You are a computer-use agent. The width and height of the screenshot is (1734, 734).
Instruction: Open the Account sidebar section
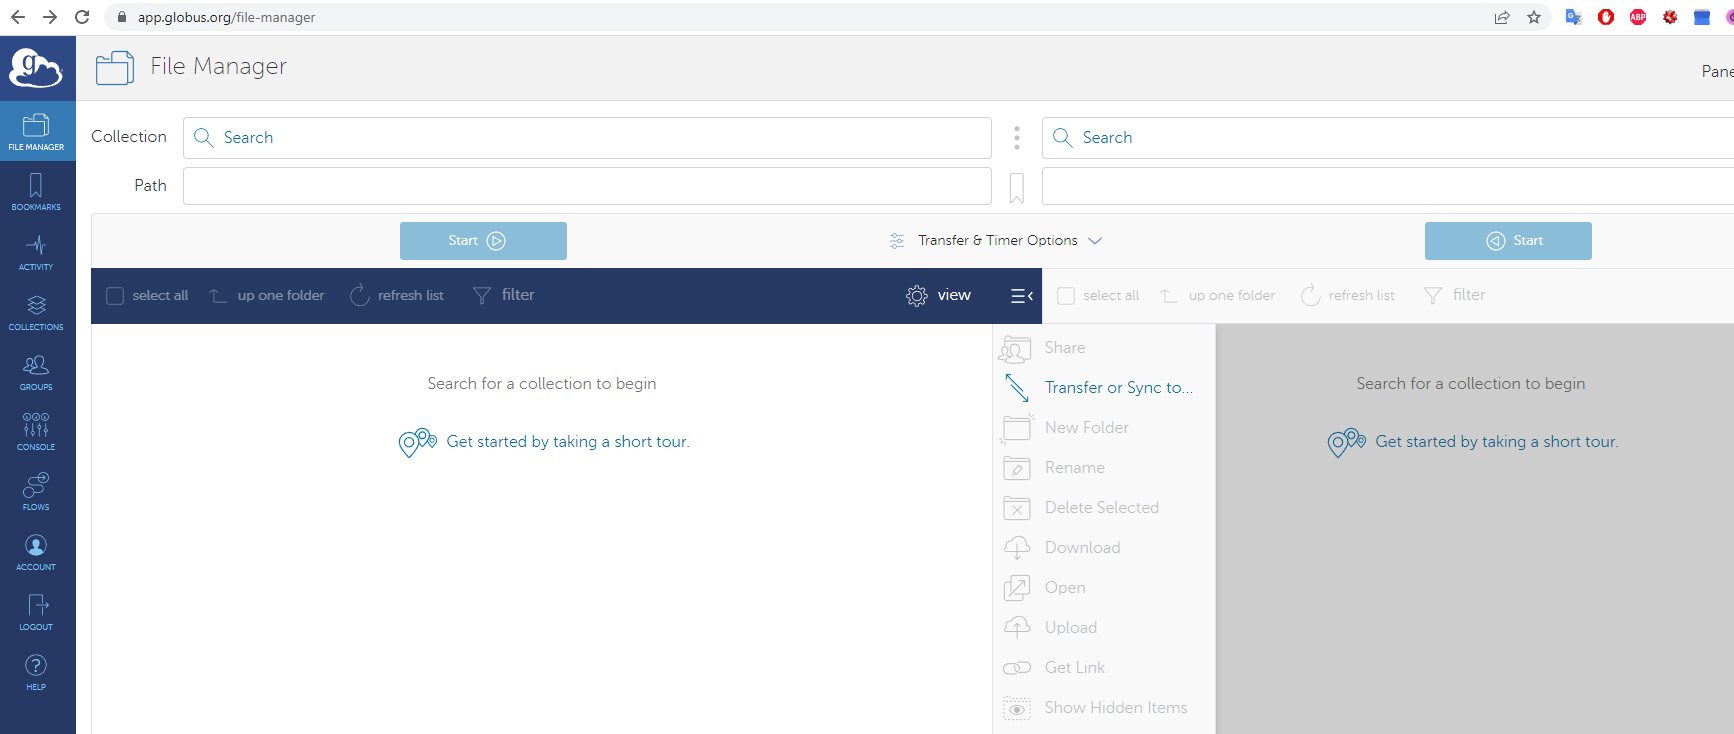pyautogui.click(x=36, y=551)
